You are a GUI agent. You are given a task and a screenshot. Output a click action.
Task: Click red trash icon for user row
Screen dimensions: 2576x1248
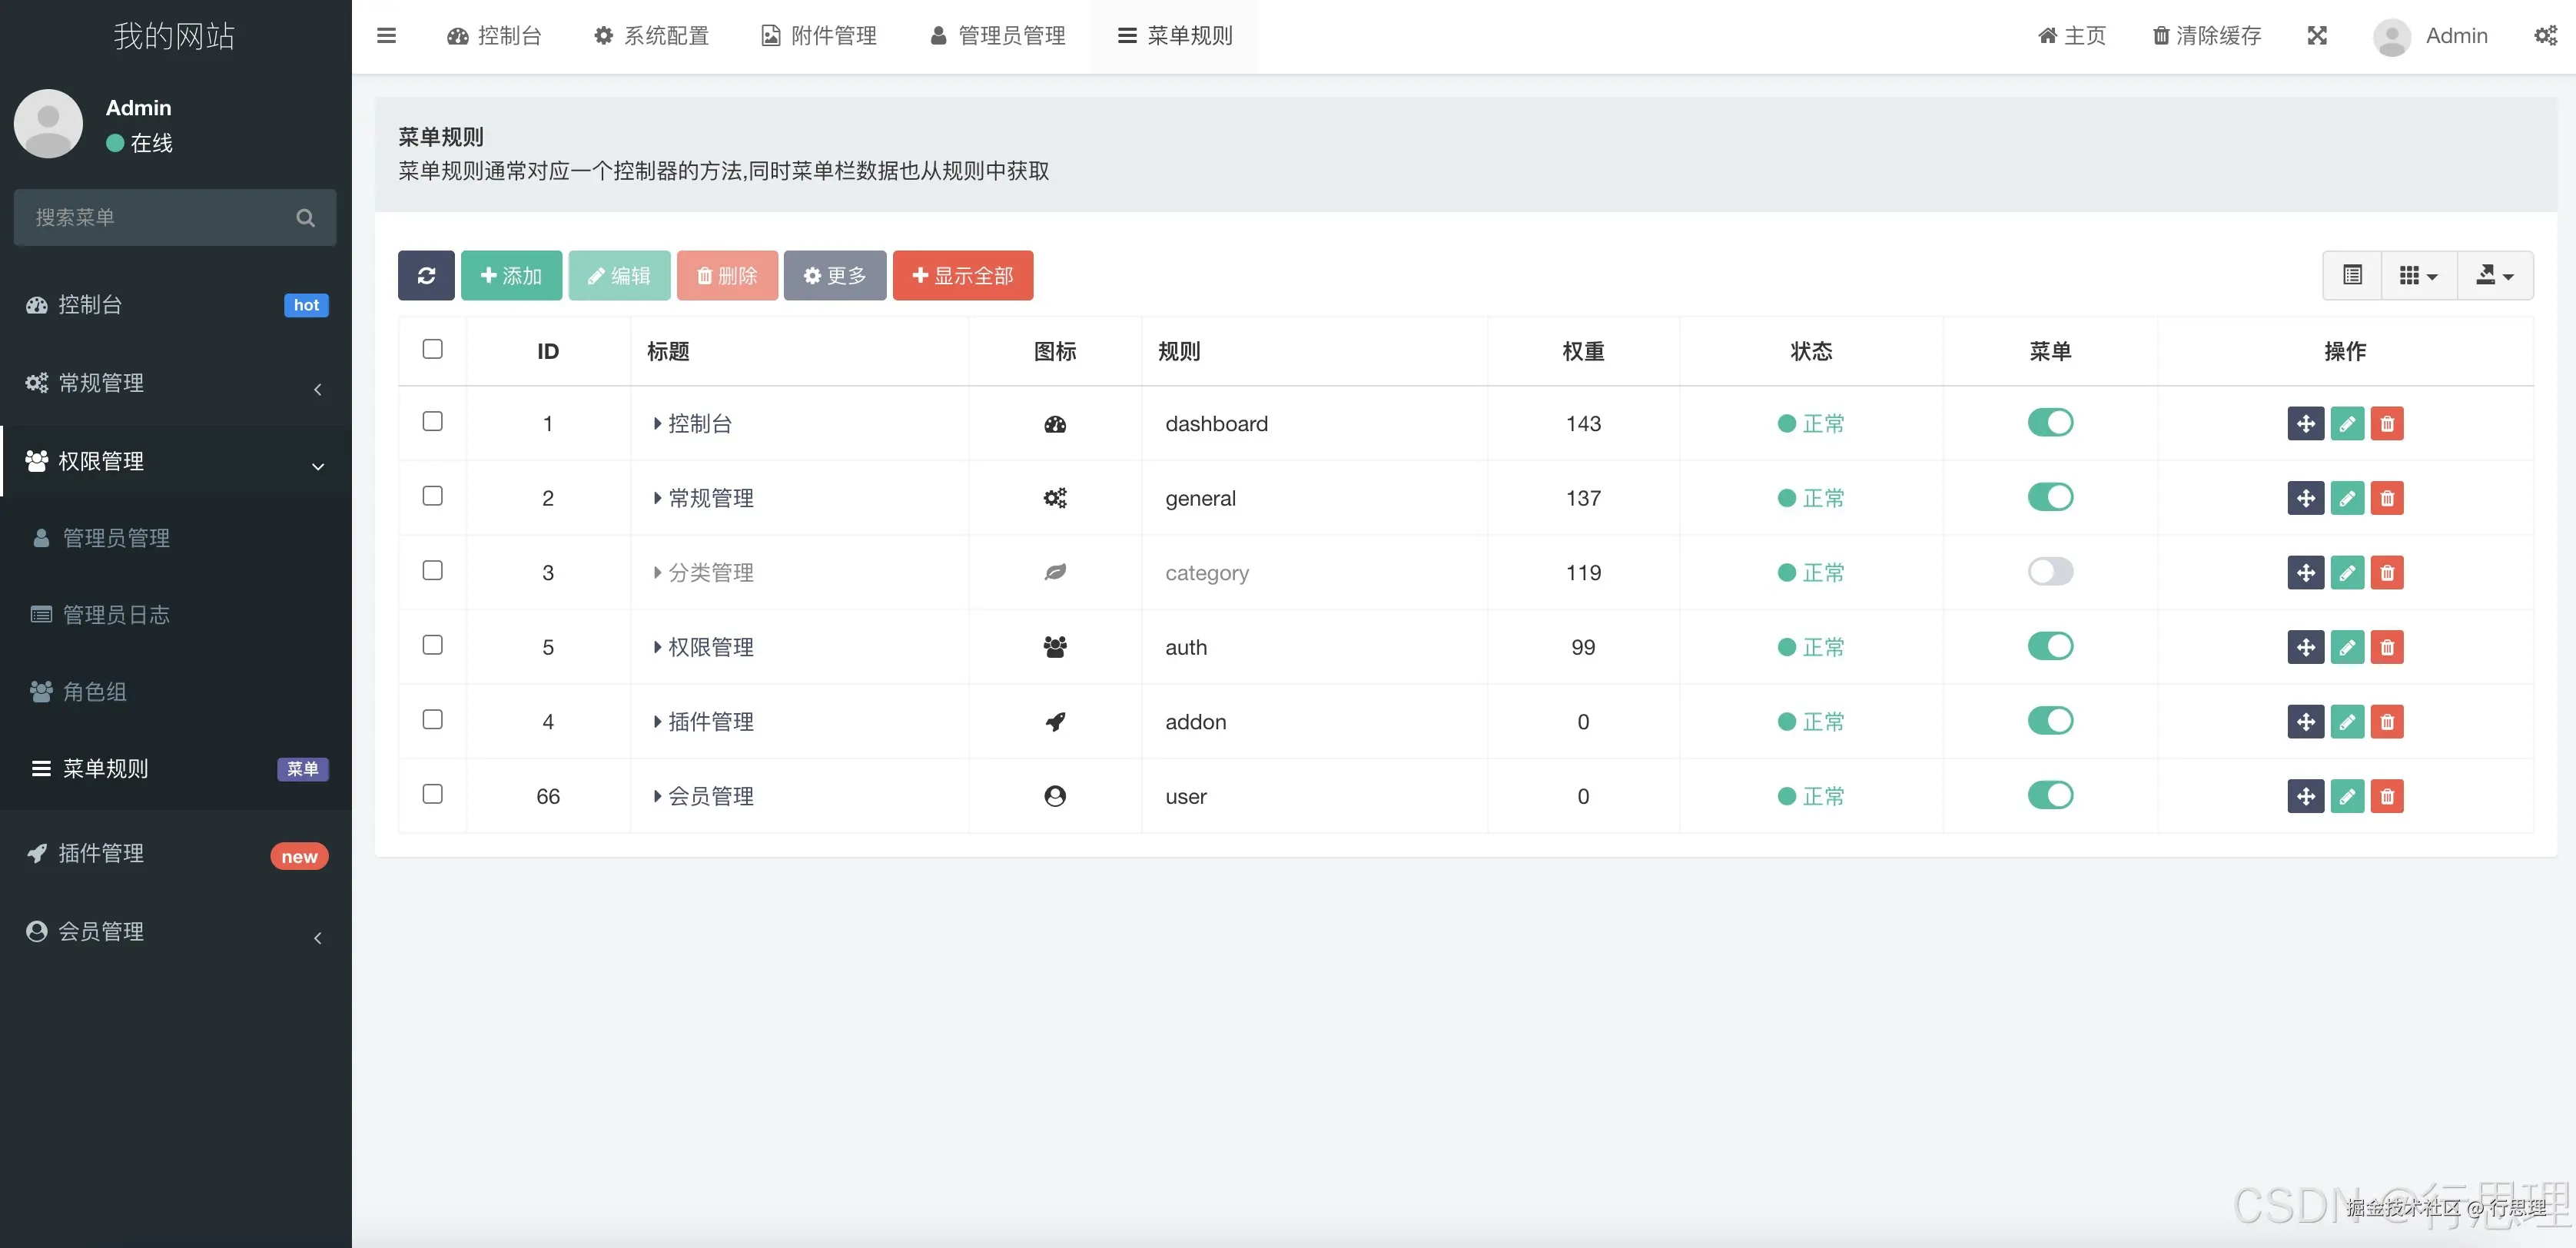click(x=2387, y=797)
